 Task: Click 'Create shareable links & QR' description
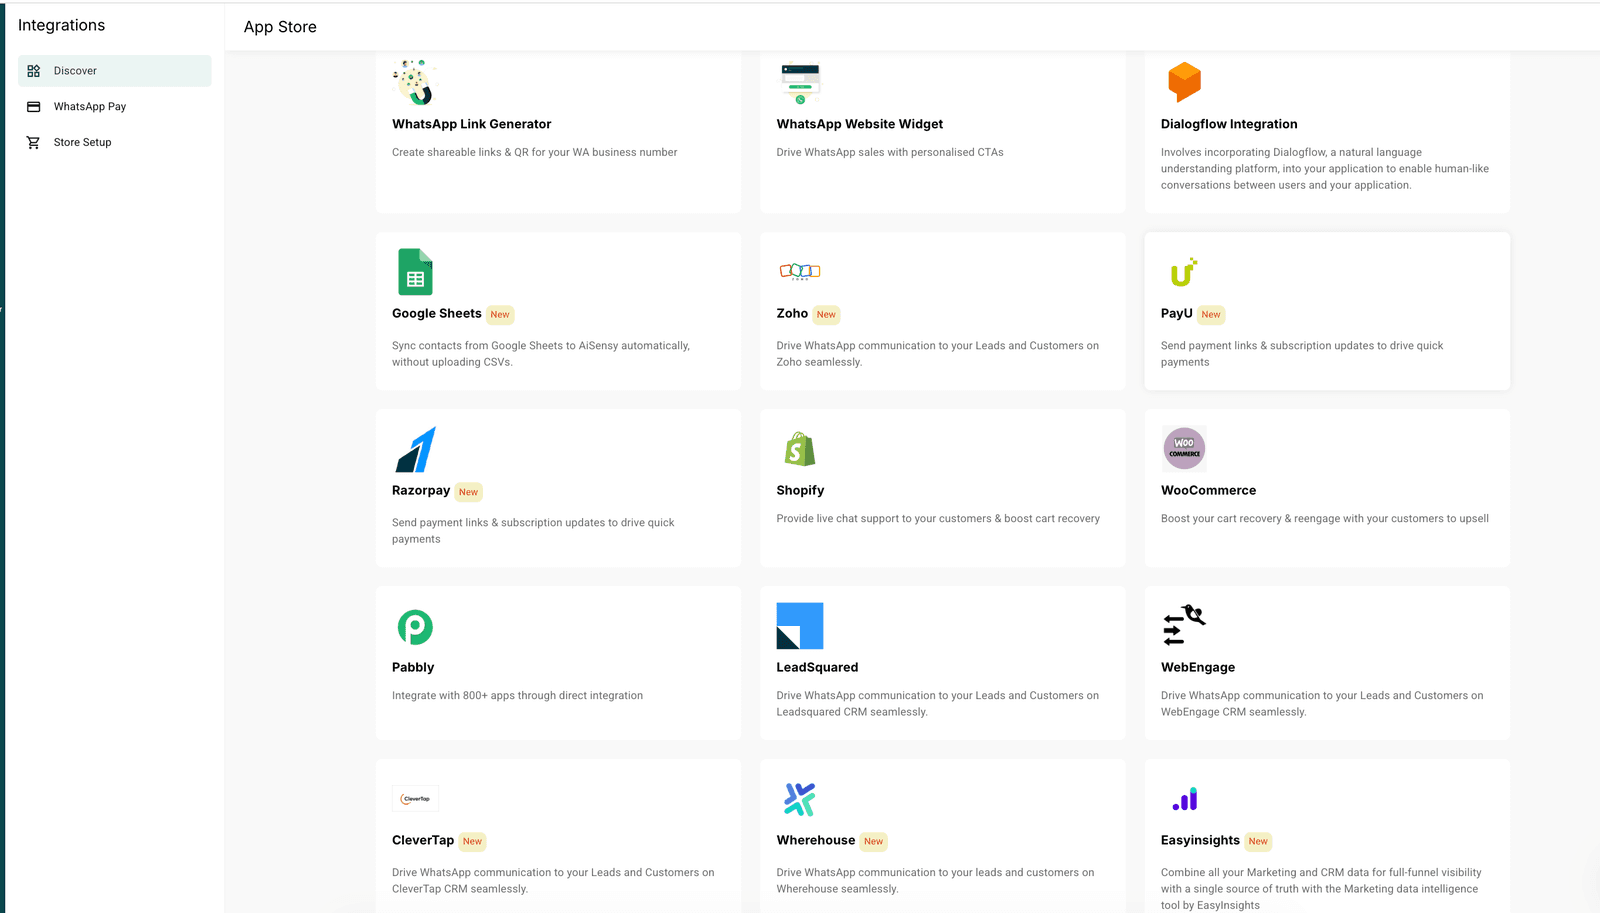coord(534,152)
